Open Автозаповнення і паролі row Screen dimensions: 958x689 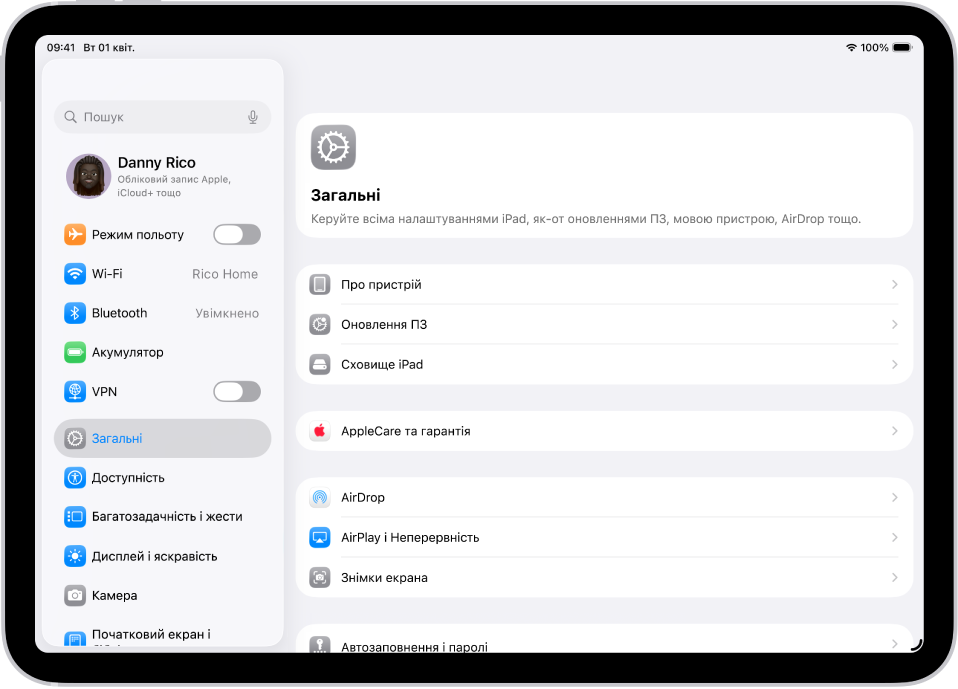pyautogui.click(x=604, y=640)
